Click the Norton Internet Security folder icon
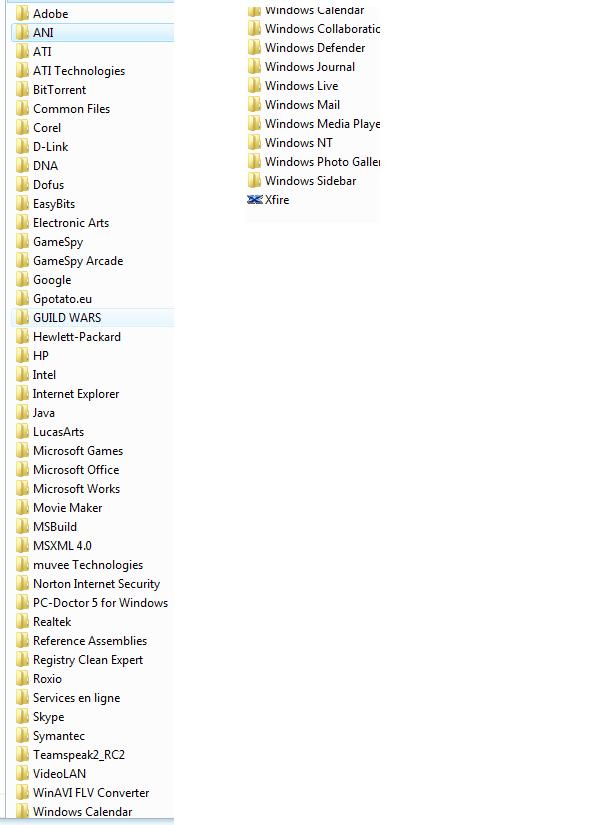Viewport: 600px width, 825px height. (22, 583)
